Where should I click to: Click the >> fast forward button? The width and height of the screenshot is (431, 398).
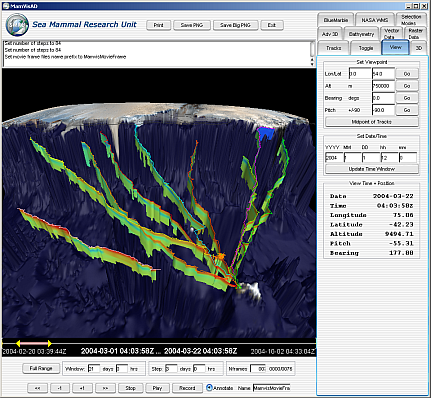point(105,388)
